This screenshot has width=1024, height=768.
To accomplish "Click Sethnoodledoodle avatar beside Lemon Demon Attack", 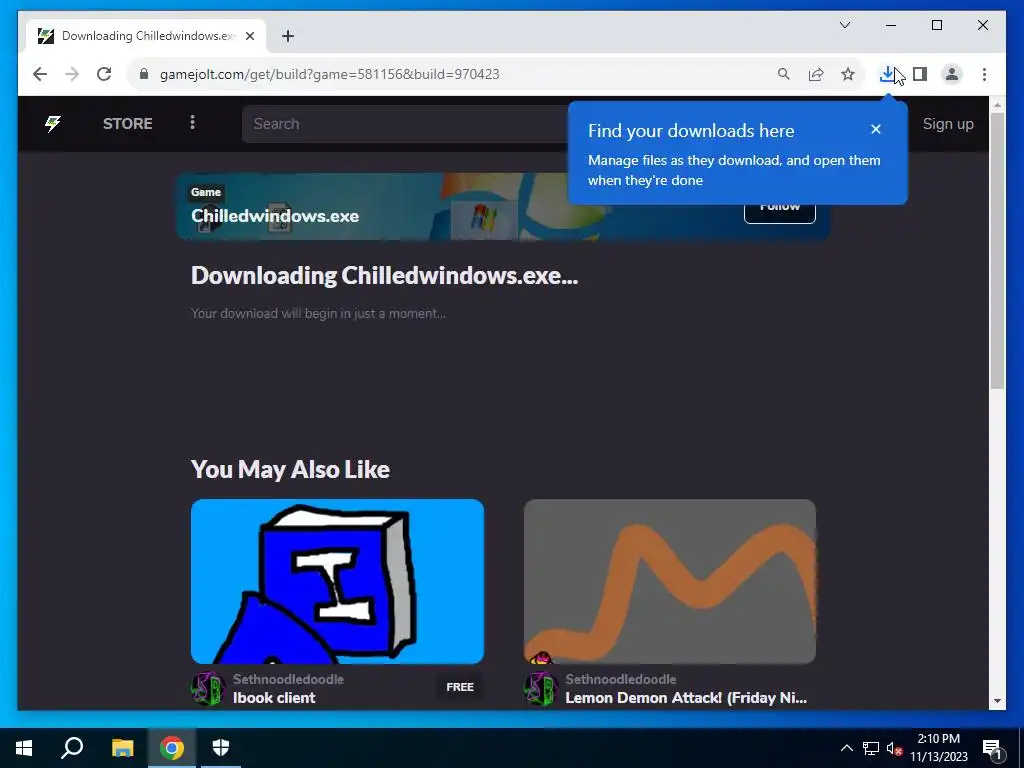I will click(x=541, y=688).
